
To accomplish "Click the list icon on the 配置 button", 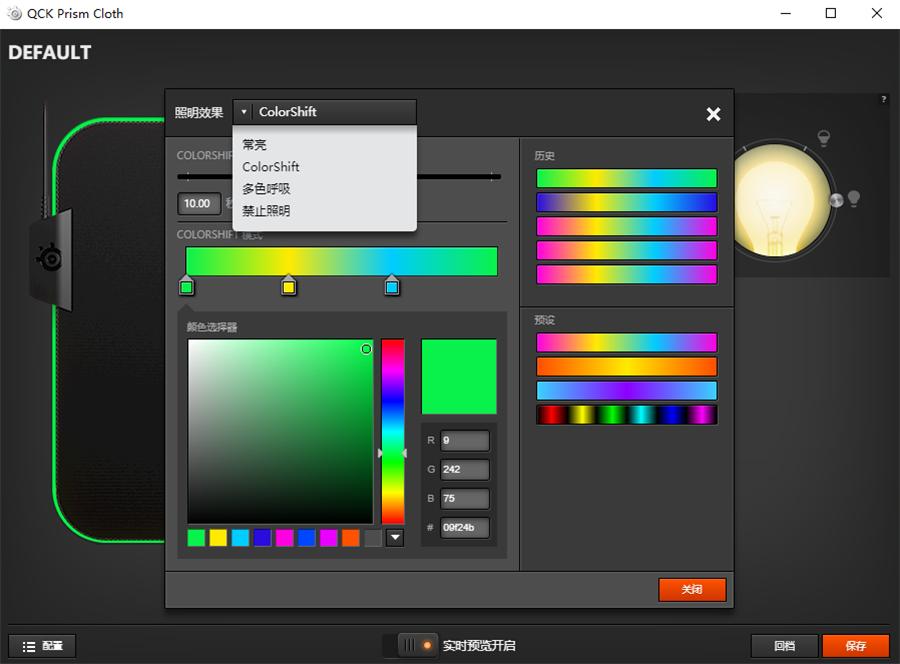I will pos(29,646).
